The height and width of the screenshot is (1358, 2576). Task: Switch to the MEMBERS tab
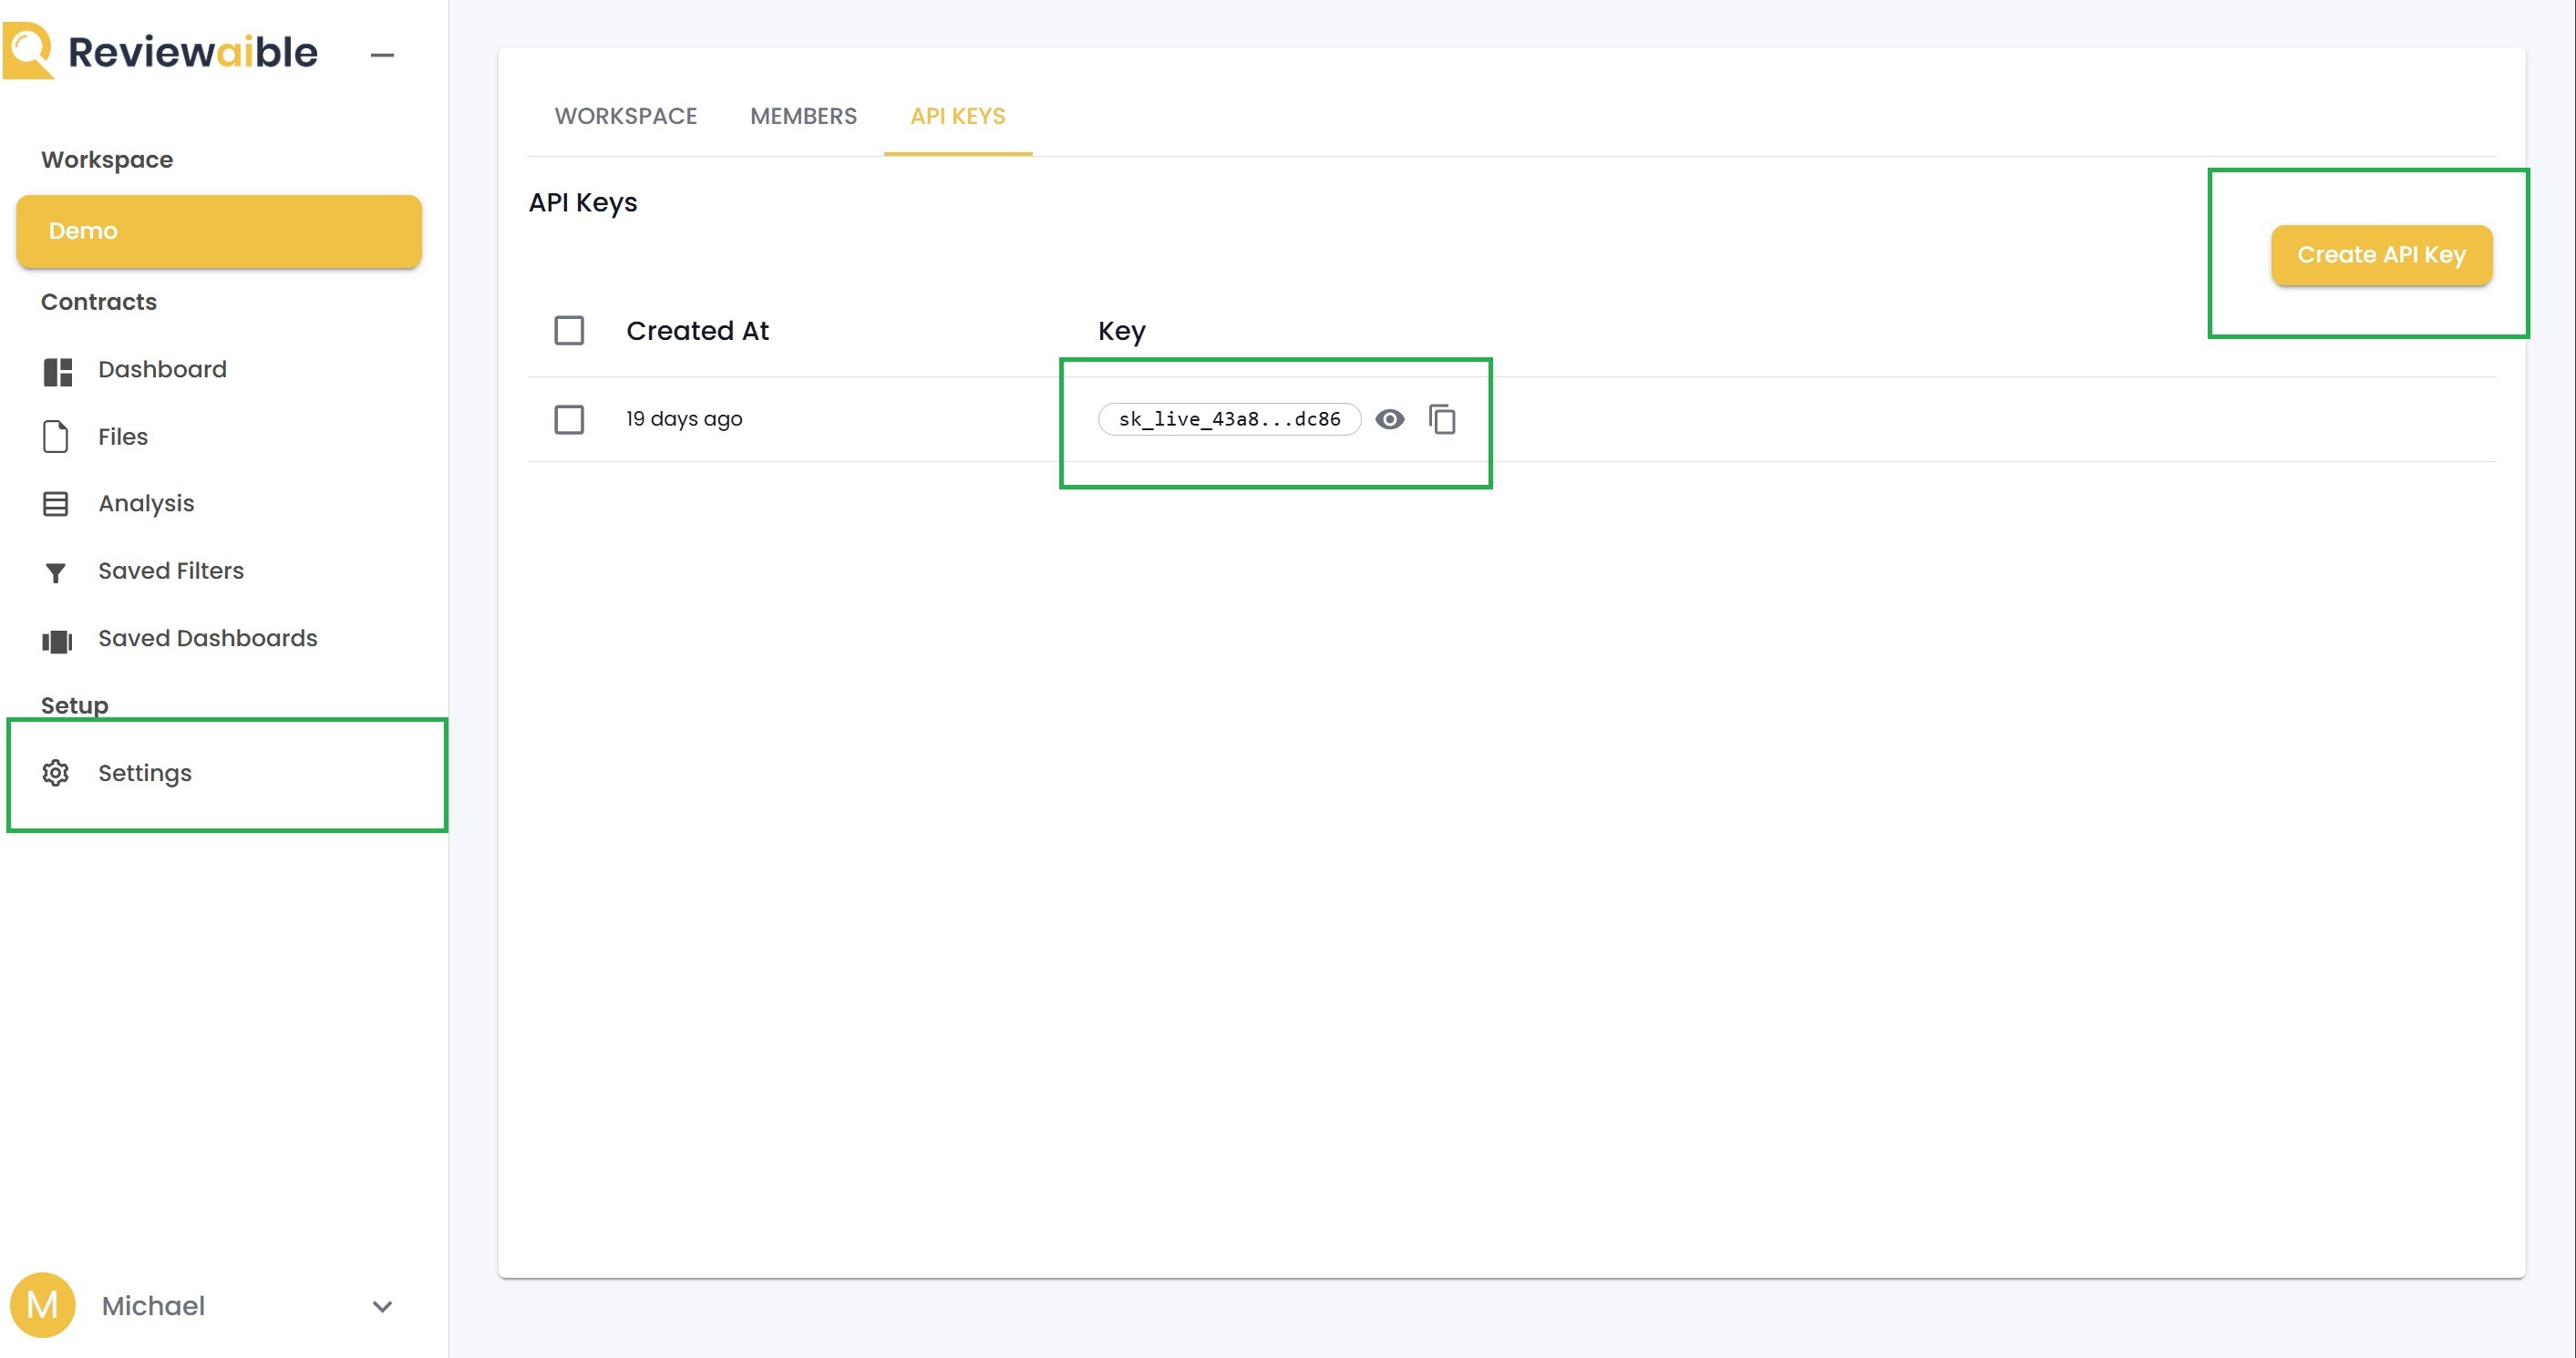[803, 116]
